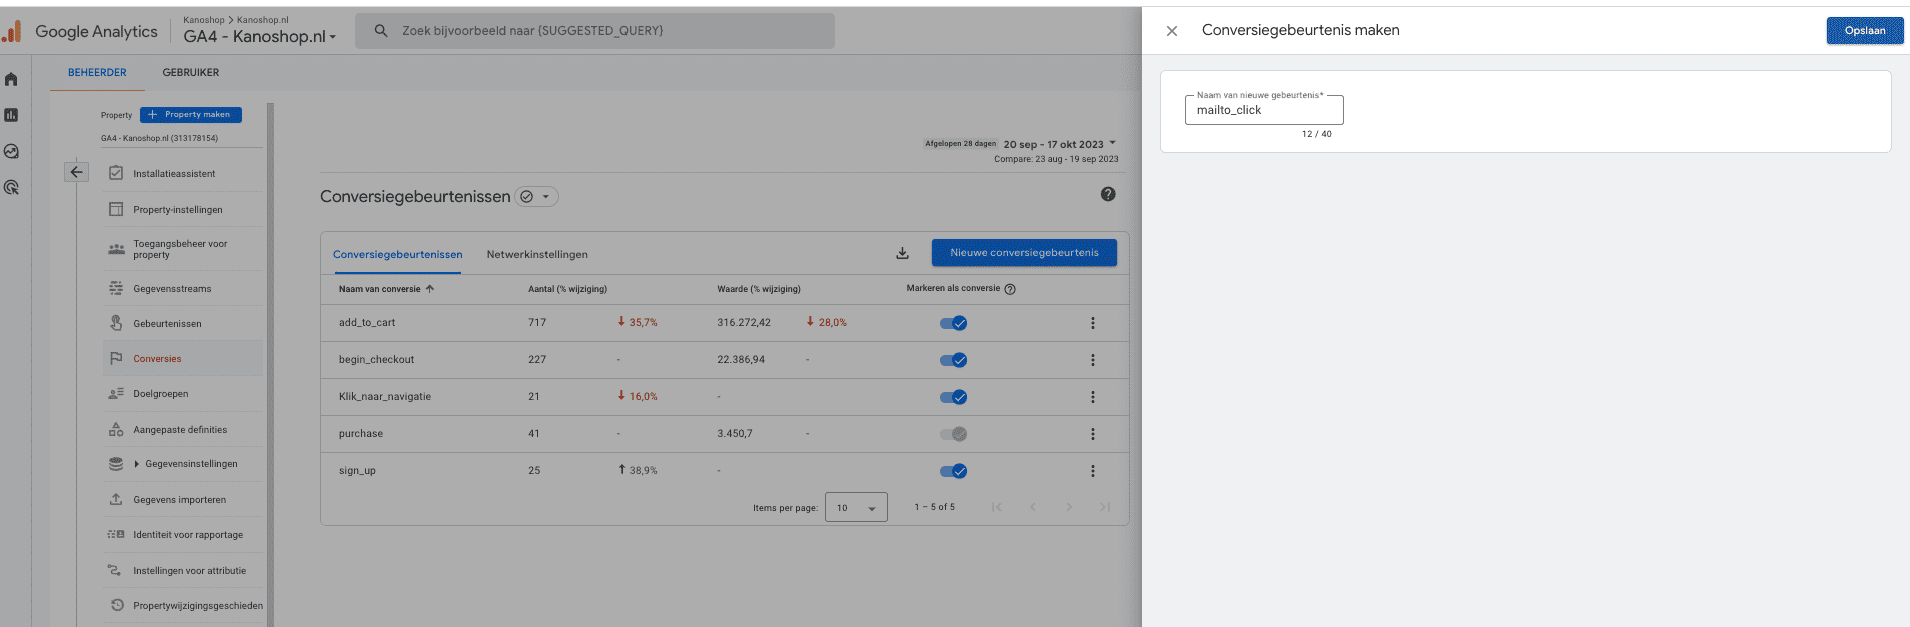
Task: Switch to the BEHEERDER tab
Action: pos(97,72)
